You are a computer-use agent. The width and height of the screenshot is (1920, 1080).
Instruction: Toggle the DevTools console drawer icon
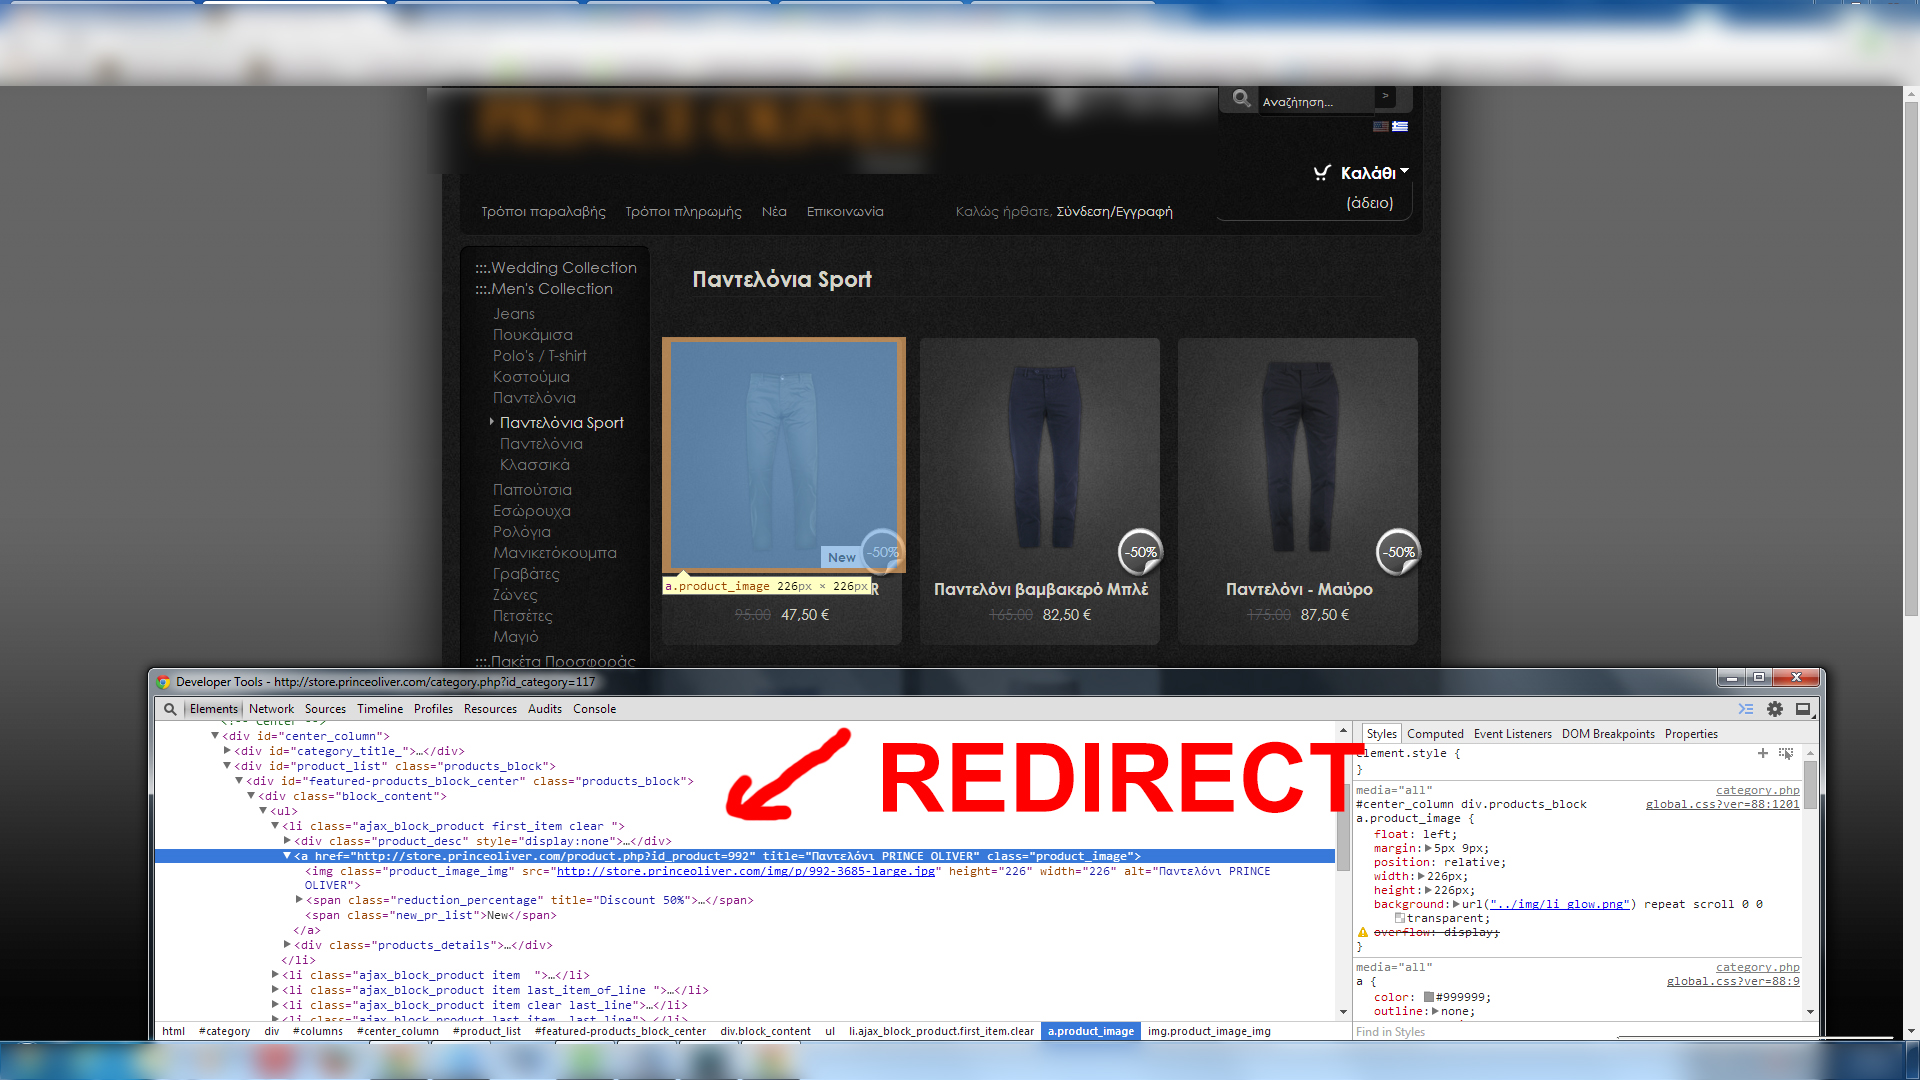pyautogui.click(x=1746, y=709)
